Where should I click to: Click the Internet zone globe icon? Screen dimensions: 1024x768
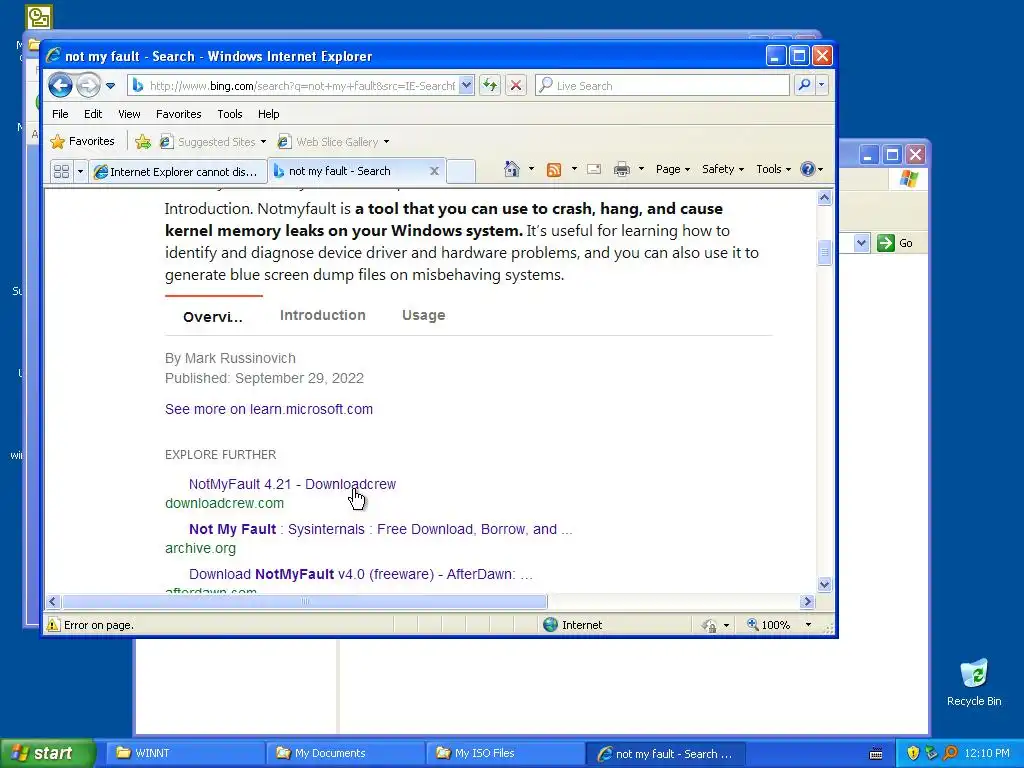[551, 625]
